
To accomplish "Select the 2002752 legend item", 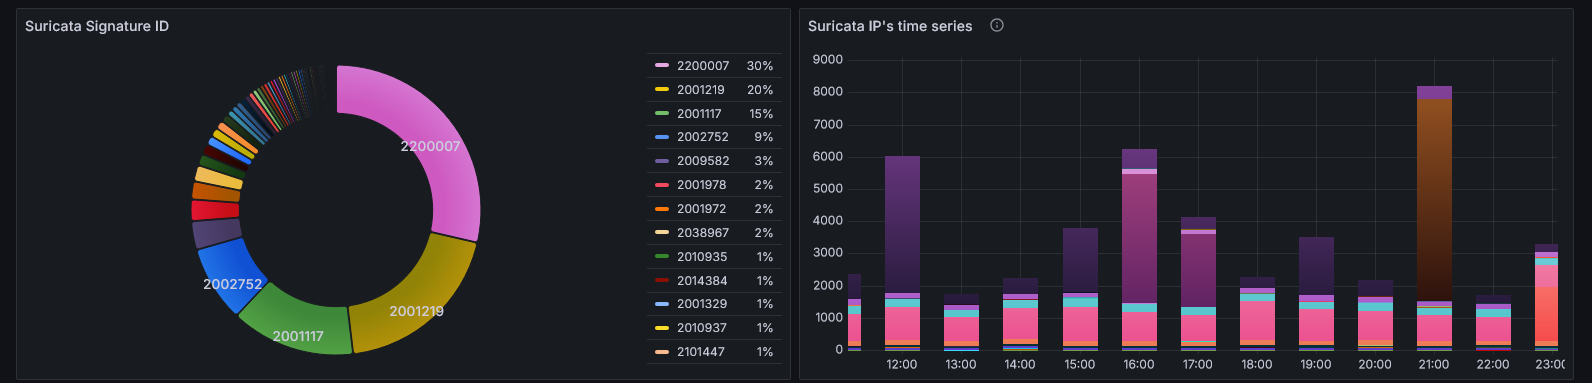I will (703, 137).
